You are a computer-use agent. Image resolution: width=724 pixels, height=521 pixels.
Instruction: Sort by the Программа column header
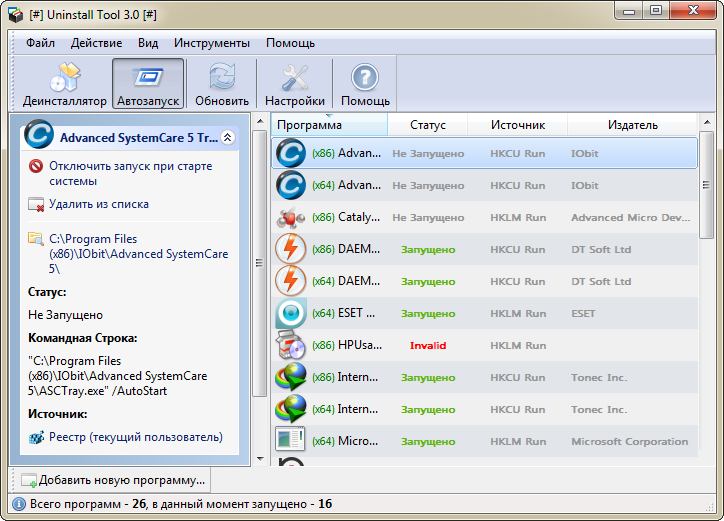(329, 125)
